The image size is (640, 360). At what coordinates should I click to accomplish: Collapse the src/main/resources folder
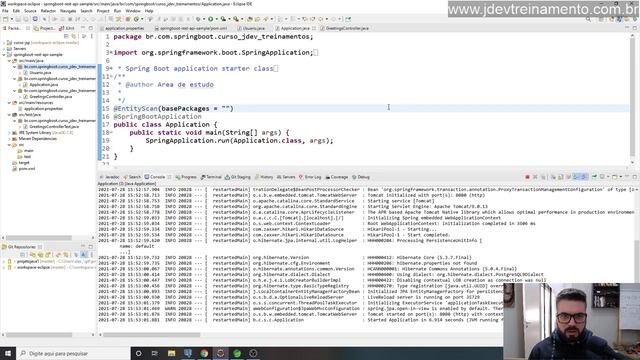pos(9,103)
